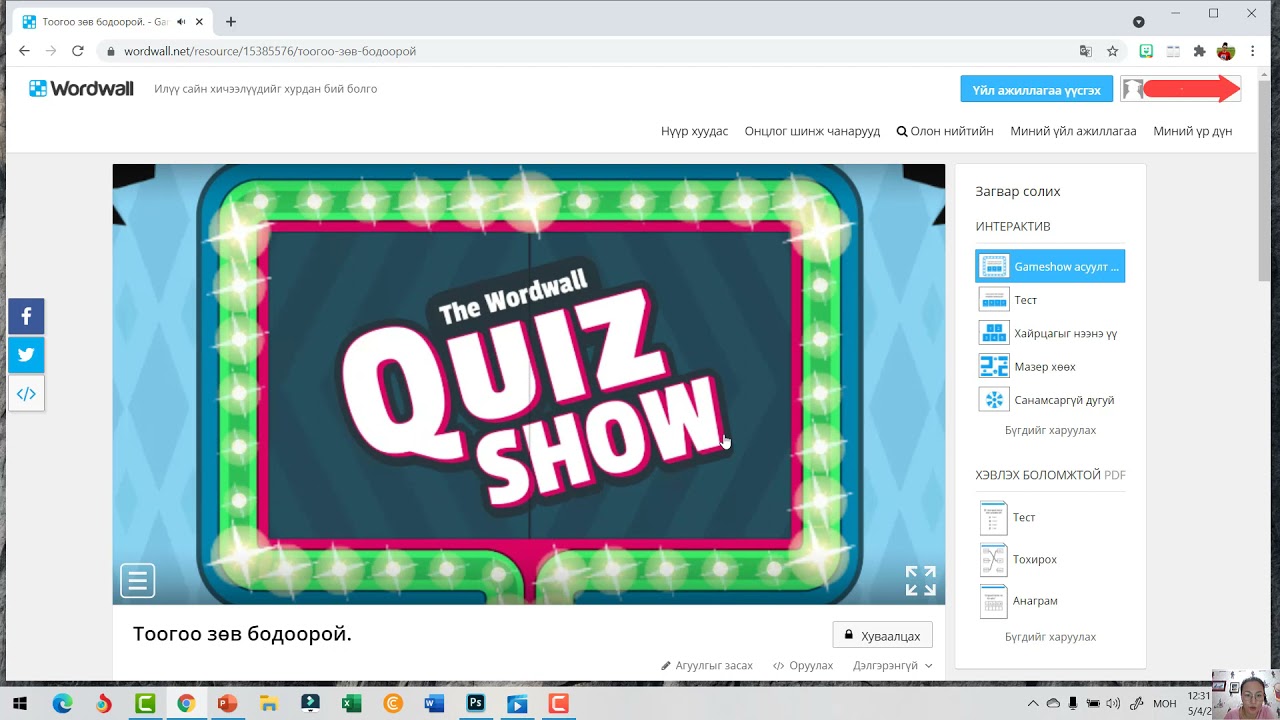The image size is (1280, 720).
Task: Open the game hamburger menu
Action: pos(138,580)
